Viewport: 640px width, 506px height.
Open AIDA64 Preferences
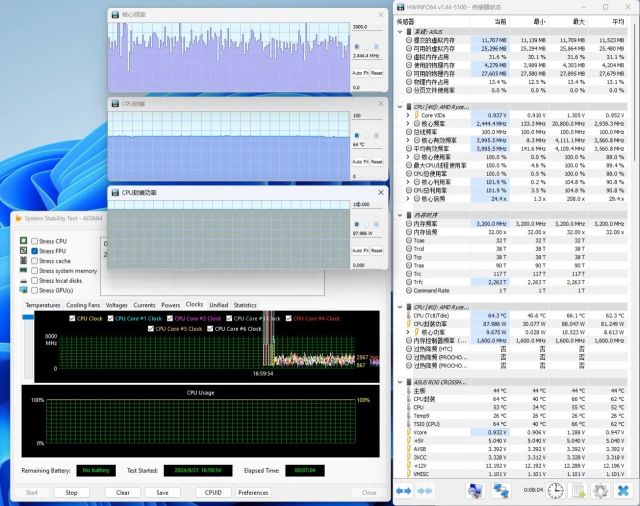point(253,493)
